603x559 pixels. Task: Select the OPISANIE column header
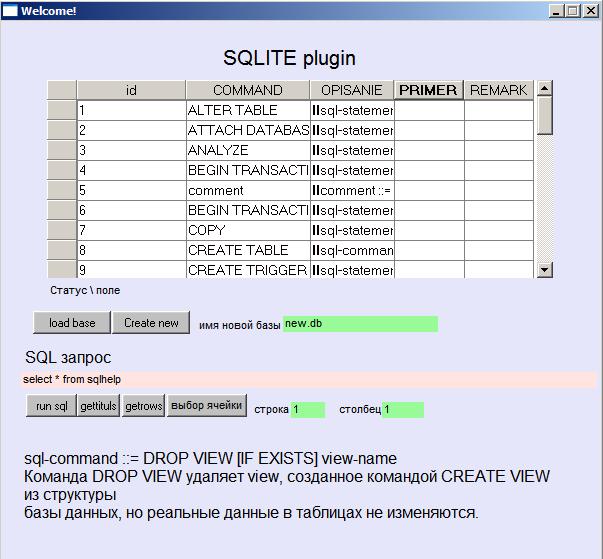click(352, 90)
